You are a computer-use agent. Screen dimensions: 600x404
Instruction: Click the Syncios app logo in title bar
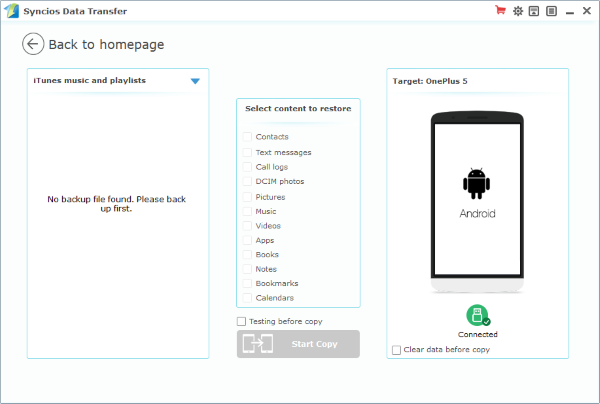10,10
